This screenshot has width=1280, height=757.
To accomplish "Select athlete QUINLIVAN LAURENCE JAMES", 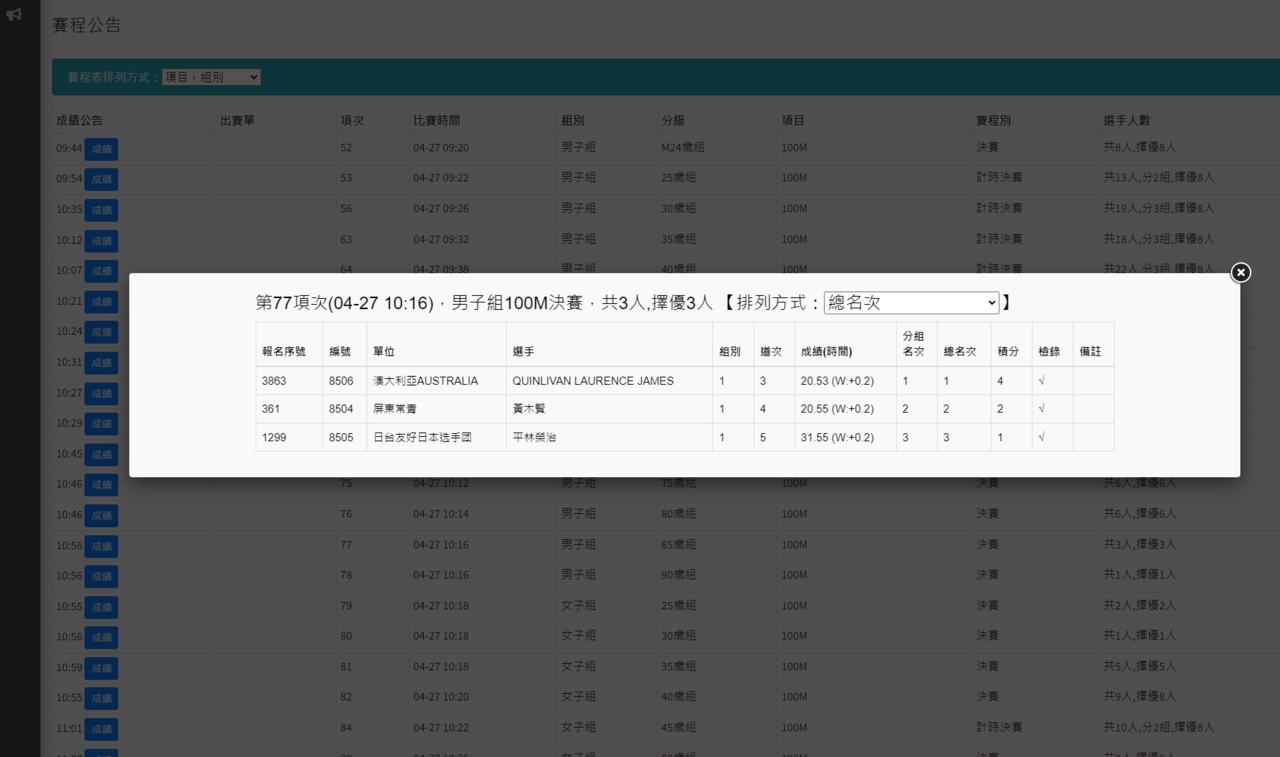I will point(592,381).
